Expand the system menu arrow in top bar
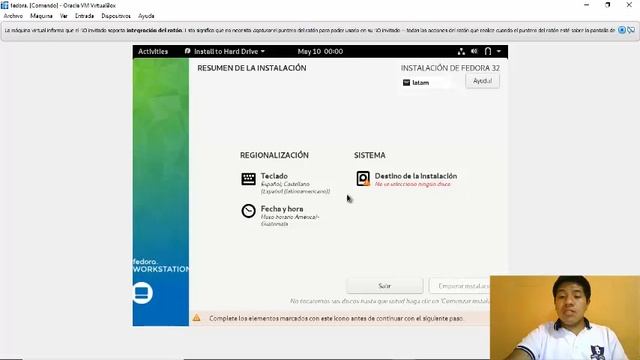 [499, 51]
